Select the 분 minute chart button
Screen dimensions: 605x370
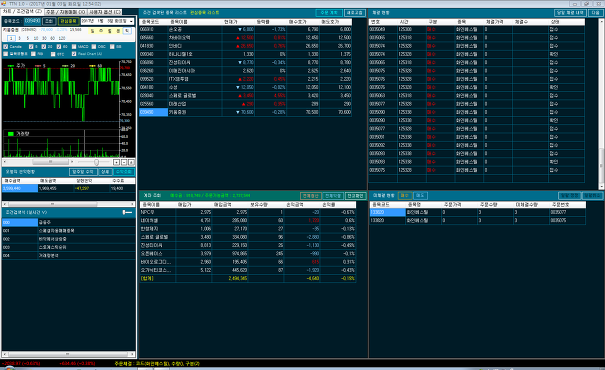(x=118, y=30)
